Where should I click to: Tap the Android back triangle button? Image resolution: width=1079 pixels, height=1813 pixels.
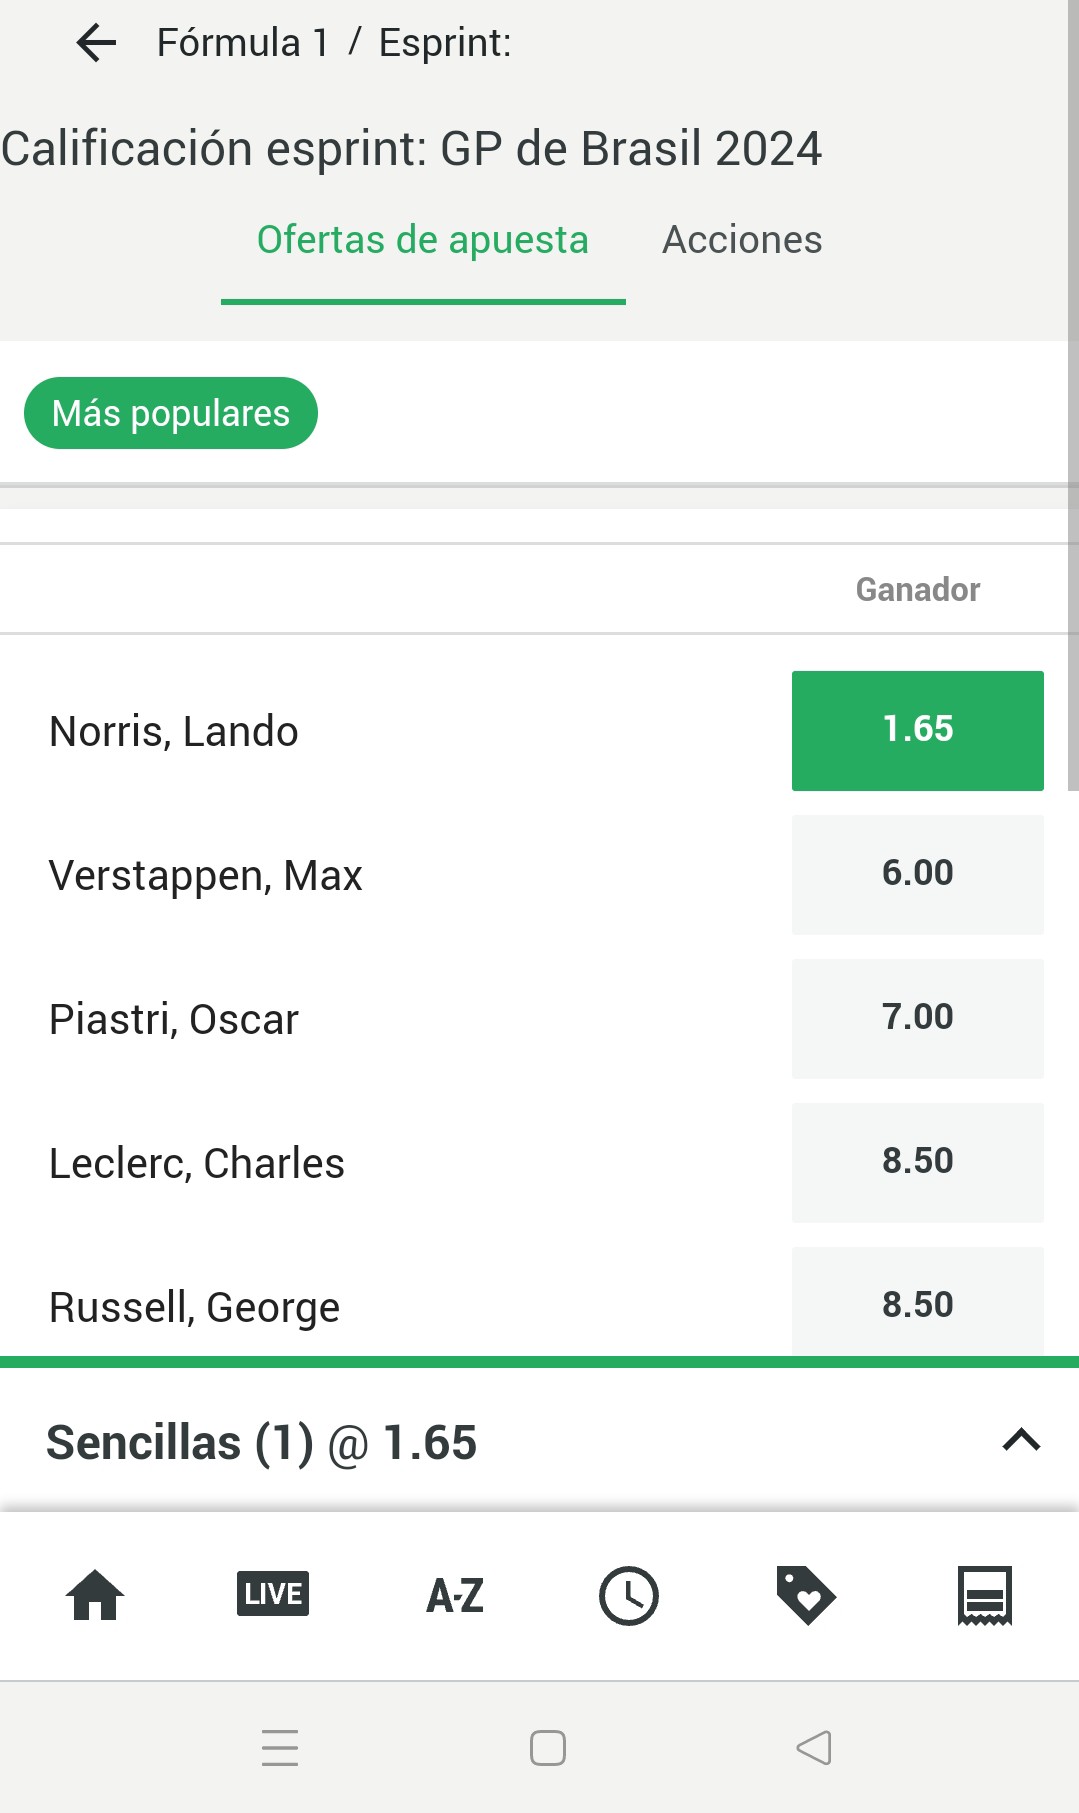[x=814, y=1748]
